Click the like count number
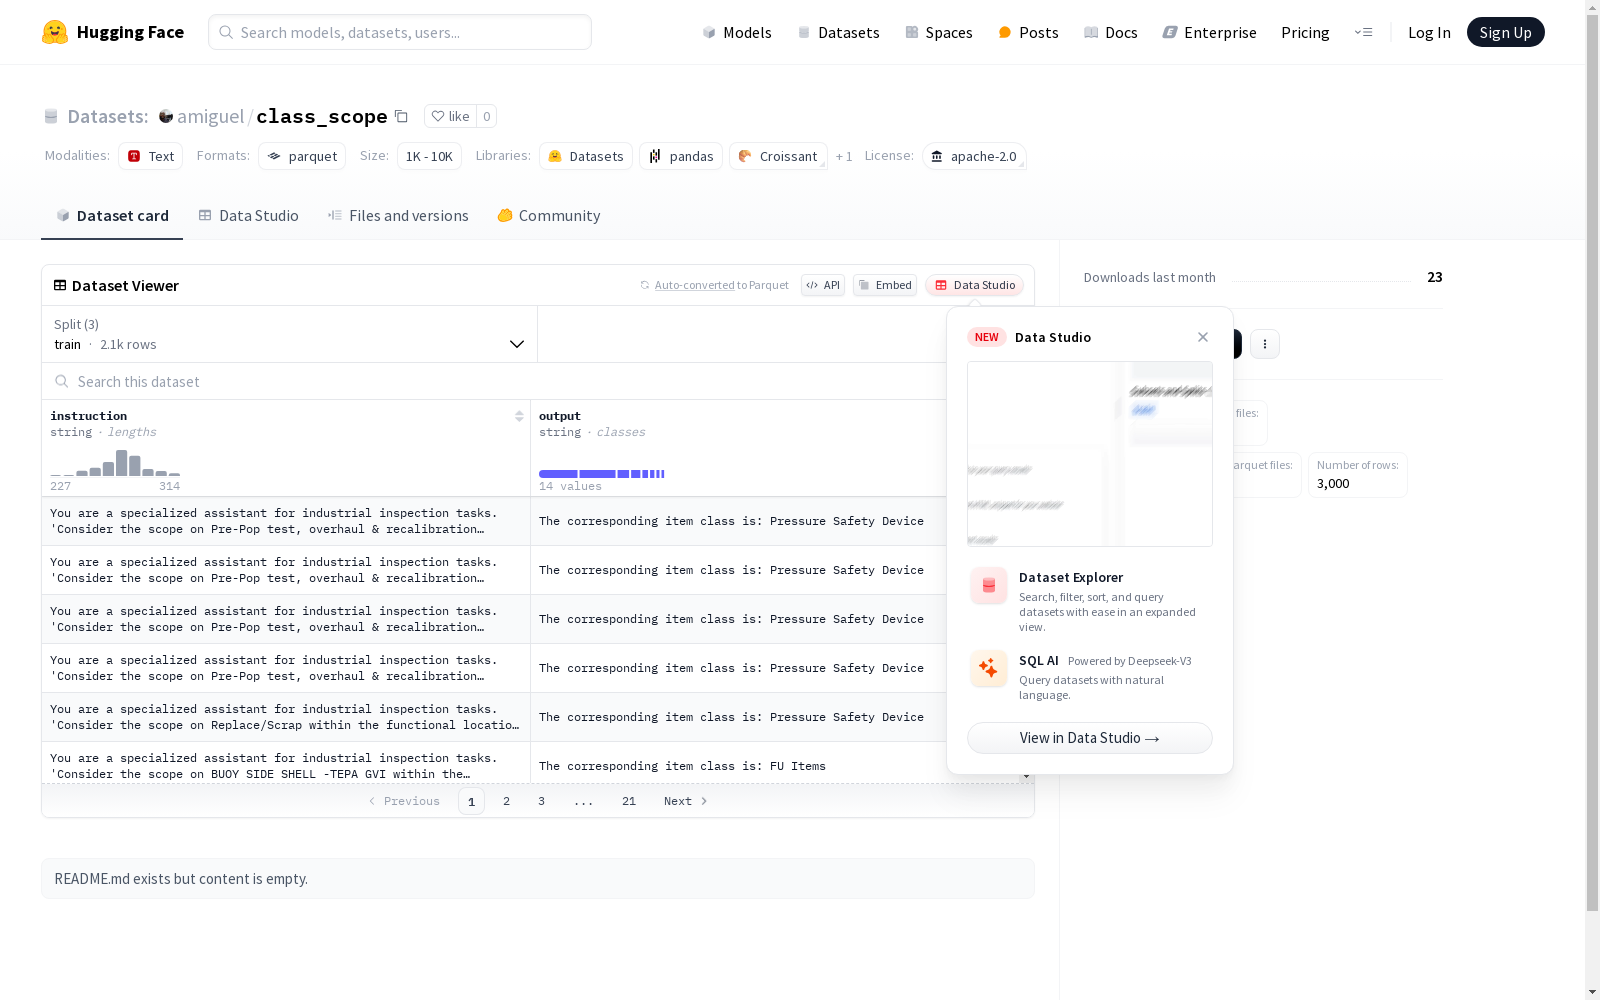1600x1000 pixels. coord(487,116)
